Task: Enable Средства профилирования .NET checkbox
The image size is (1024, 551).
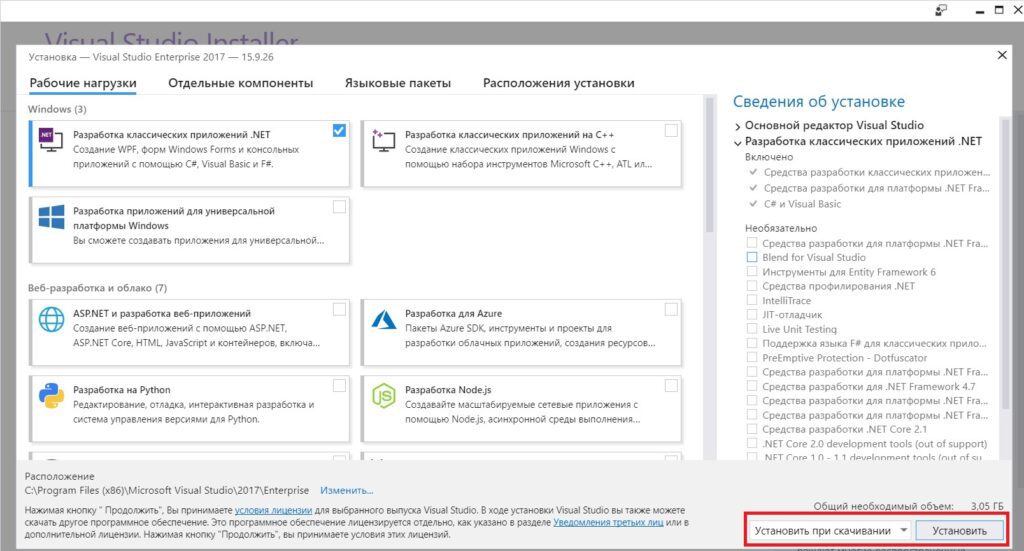Action: click(752, 286)
